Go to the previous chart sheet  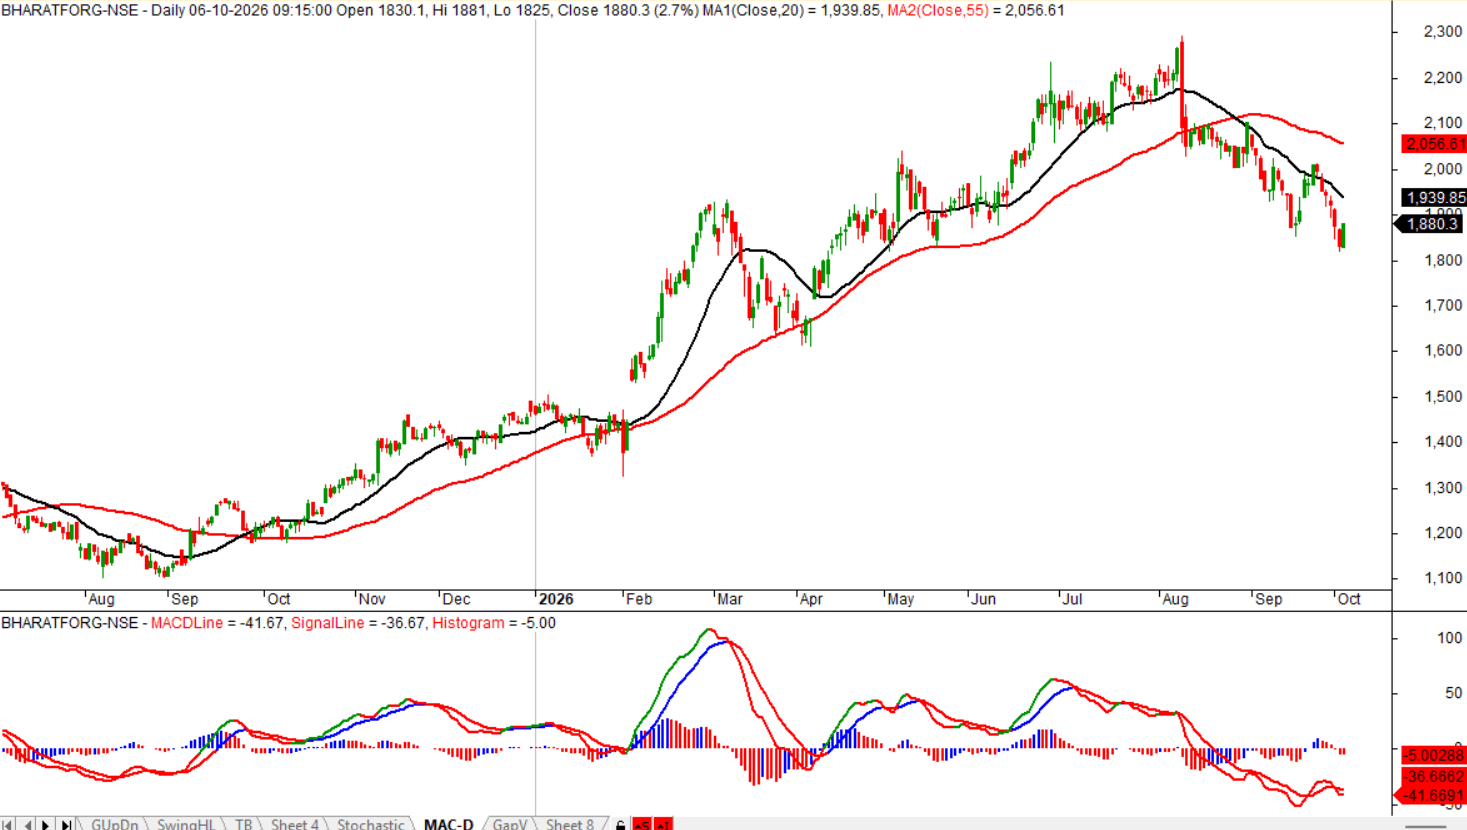tap(27, 824)
